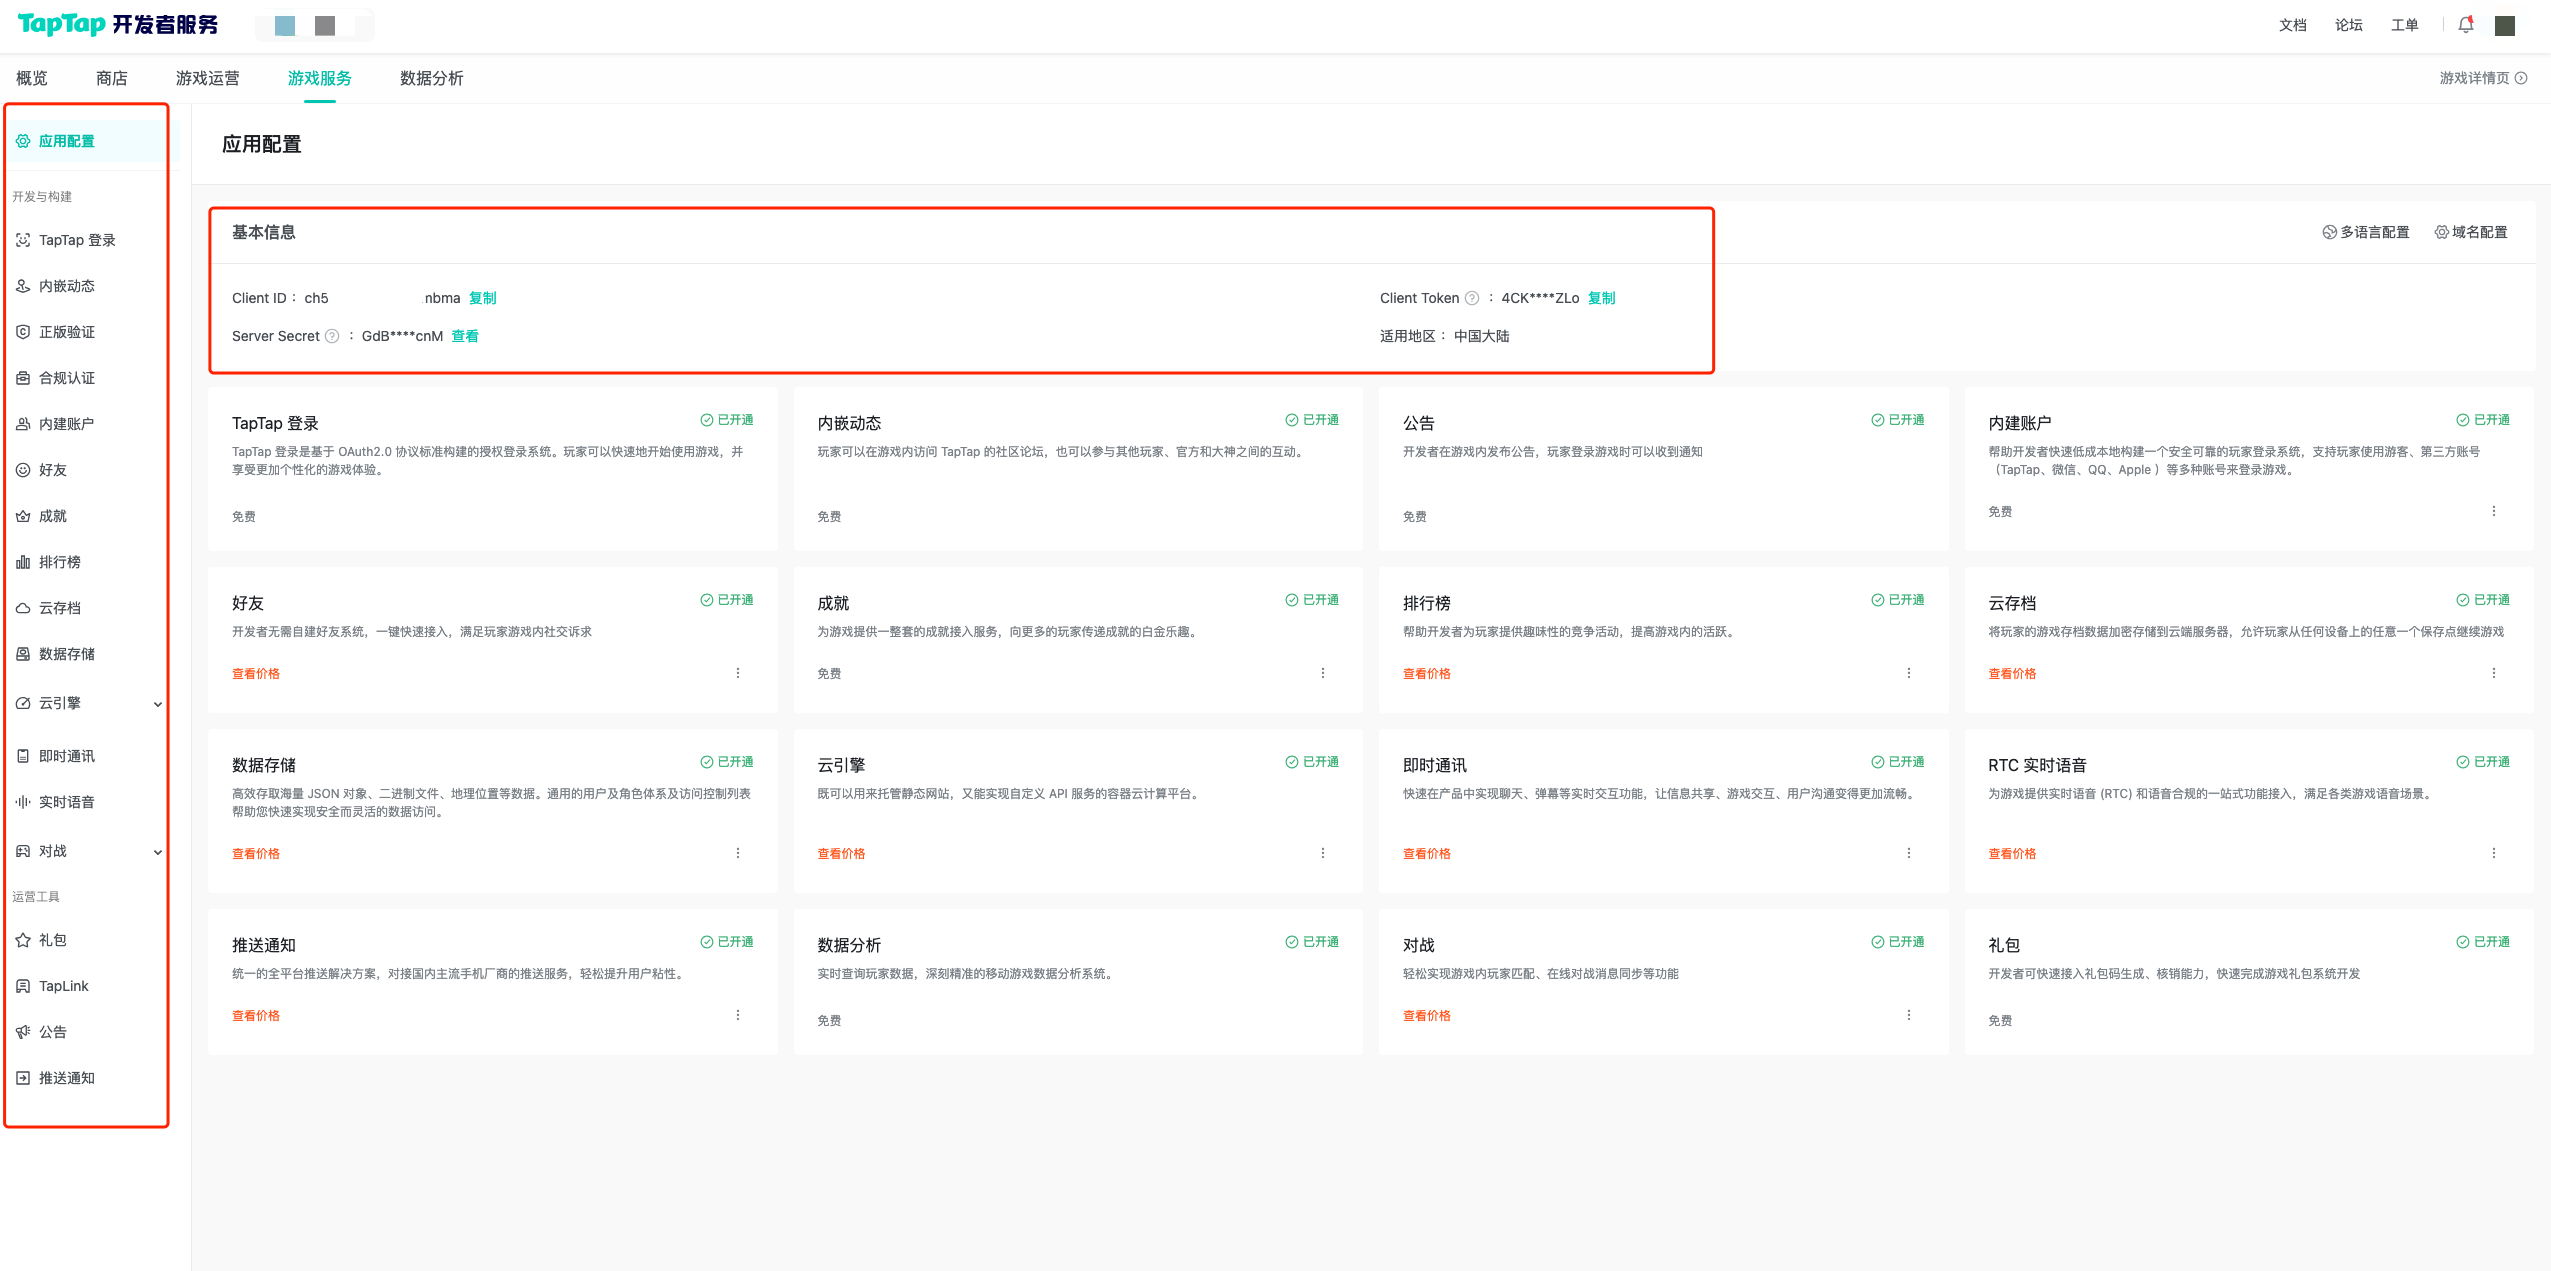Open 域名配置 settings
Screen dimensions: 2551x1271
[x=2471, y=232]
